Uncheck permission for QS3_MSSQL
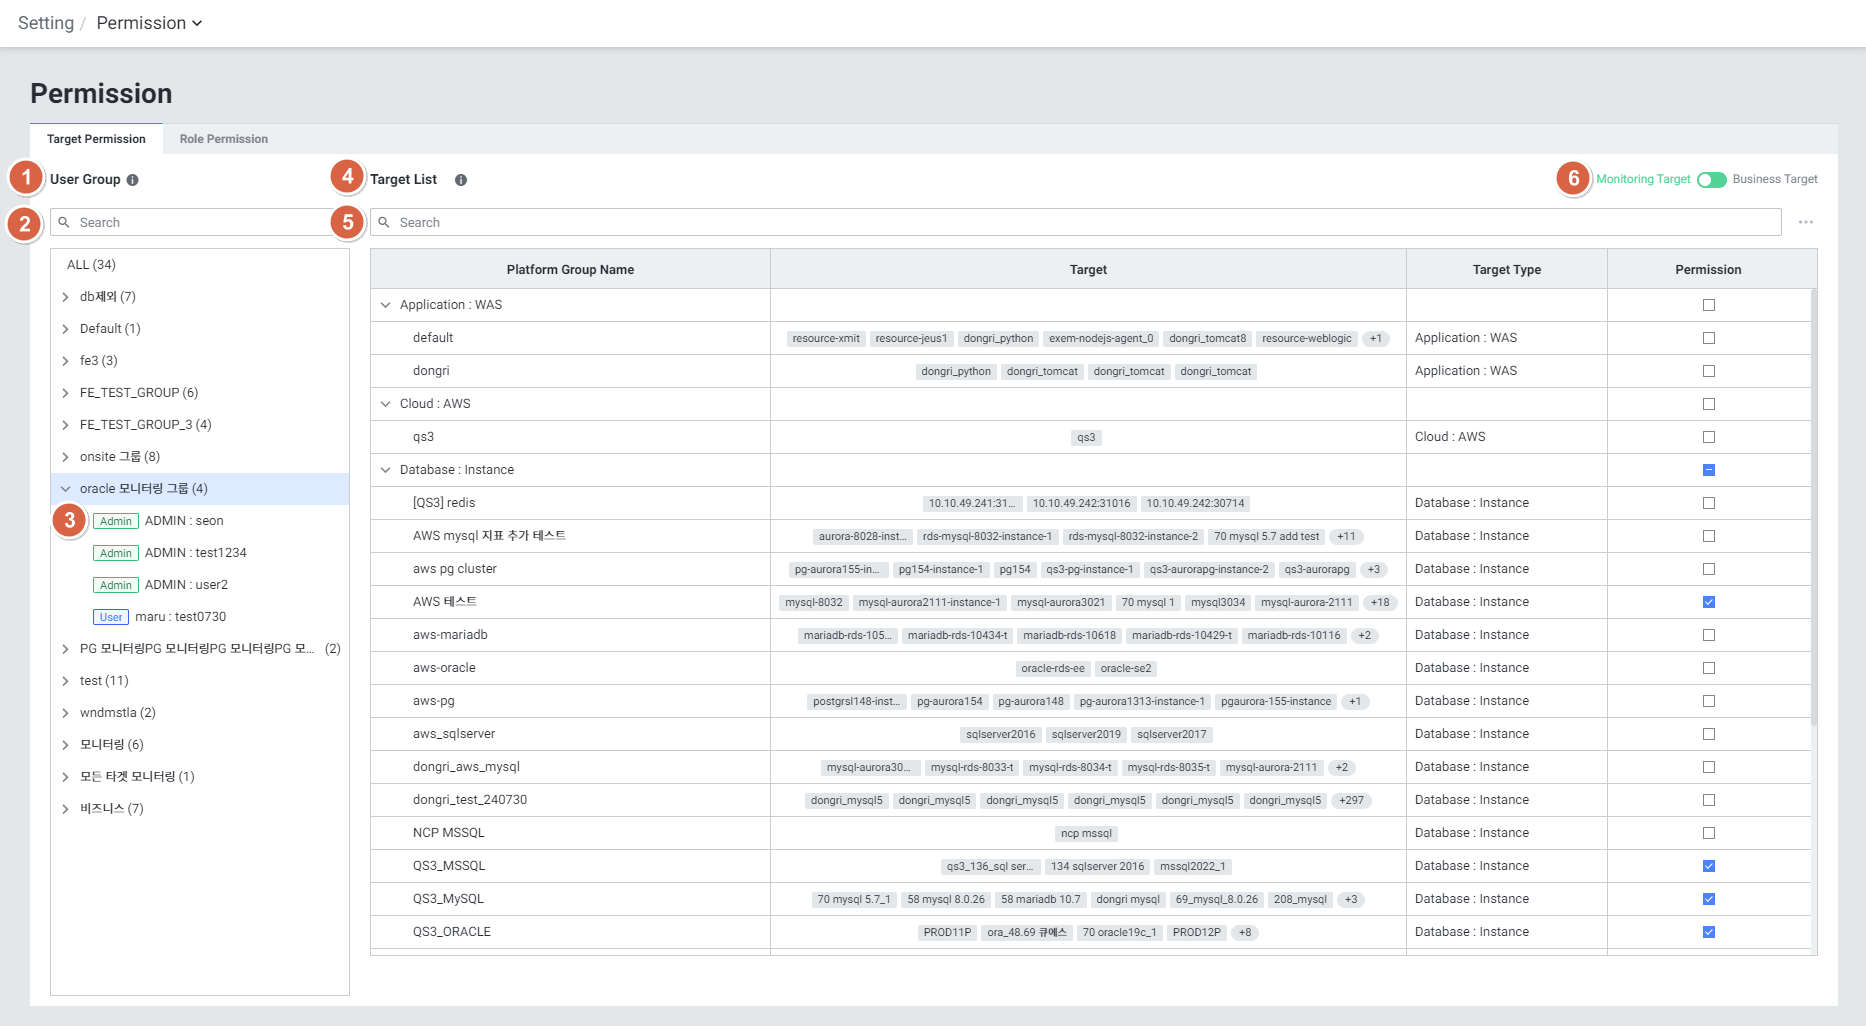The height and width of the screenshot is (1026, 1866). tap(1708, 866)
